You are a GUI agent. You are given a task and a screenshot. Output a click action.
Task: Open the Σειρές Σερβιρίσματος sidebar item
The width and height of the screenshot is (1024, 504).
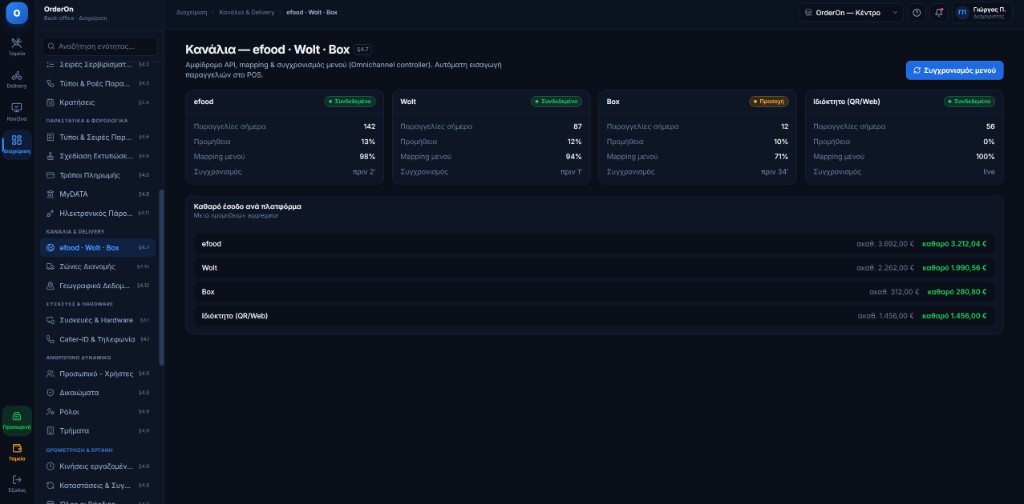pyautogui.click(x=97, y=65)
